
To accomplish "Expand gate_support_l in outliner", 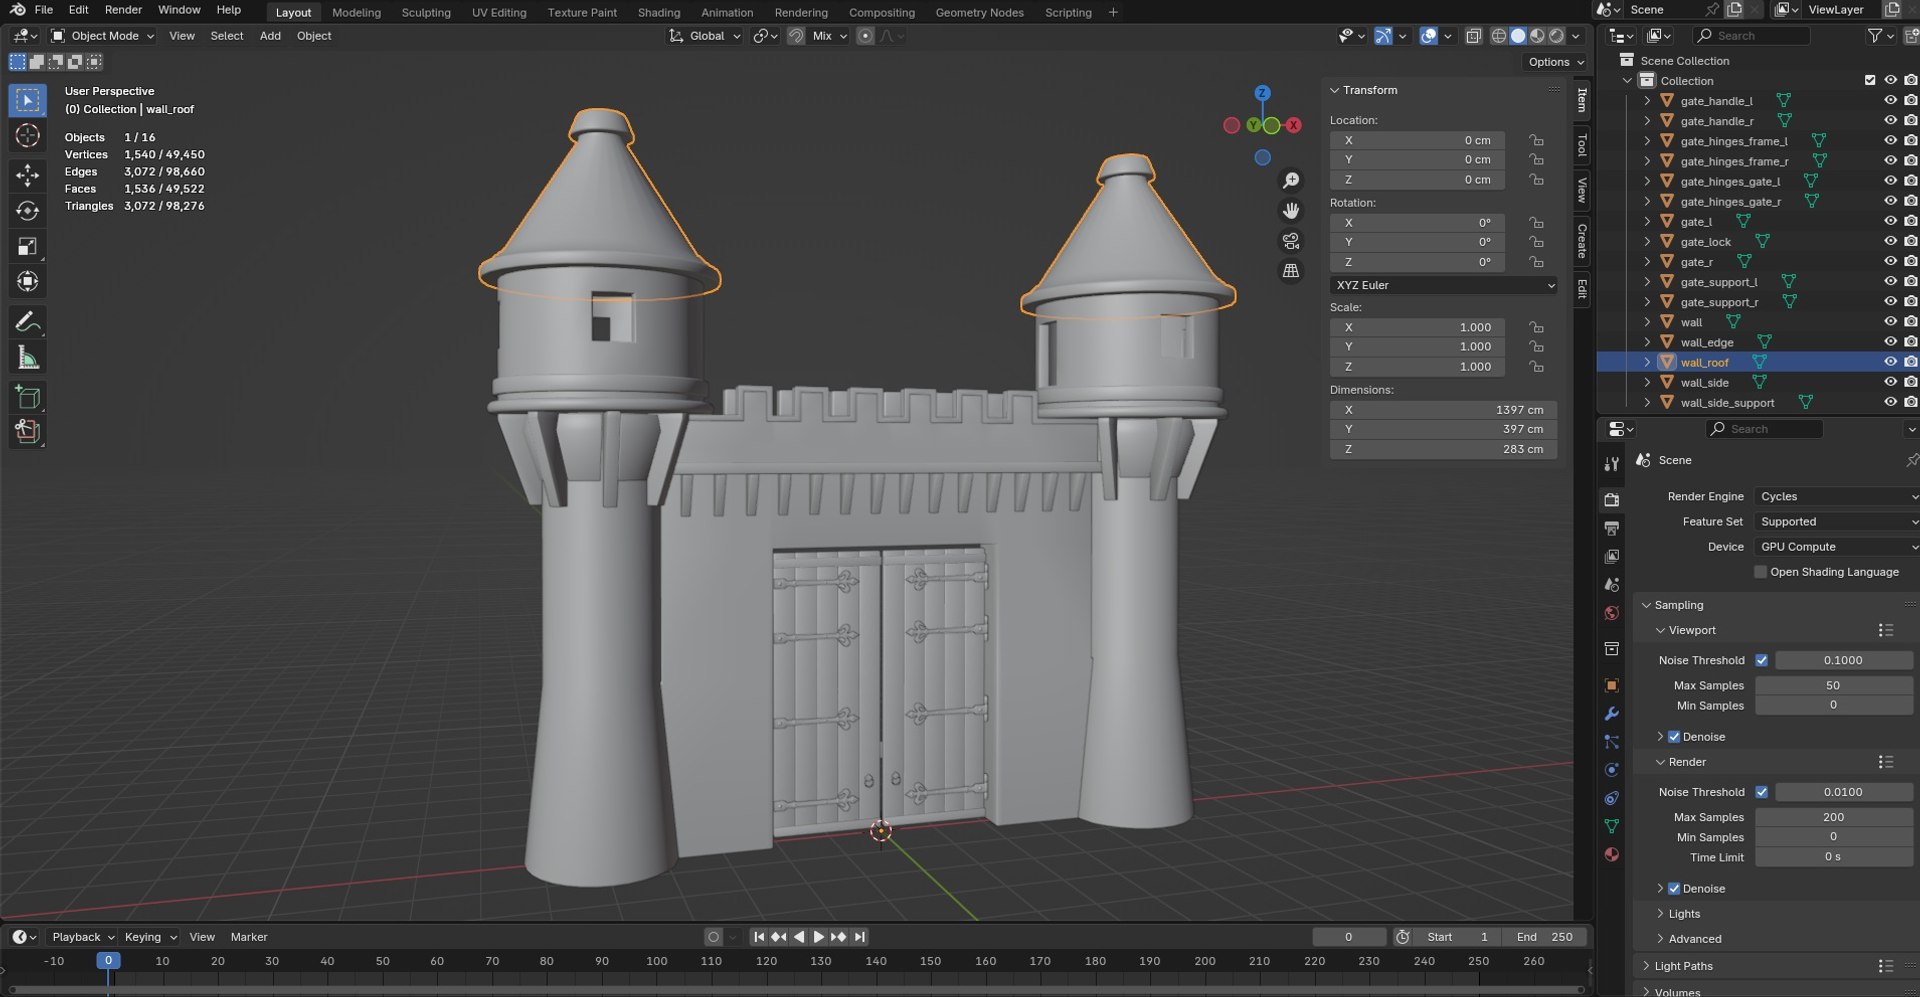I will tap(1647, 282).
